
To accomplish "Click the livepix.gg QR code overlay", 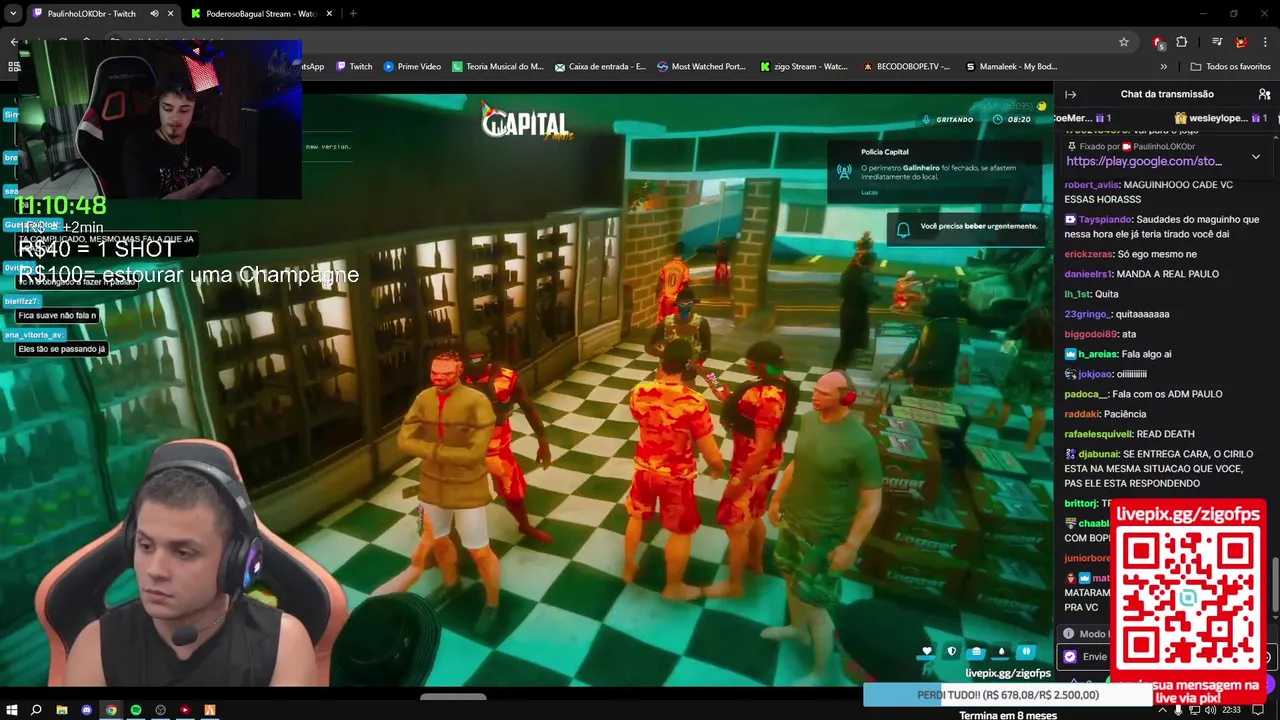I will [x=1189, y=596].
